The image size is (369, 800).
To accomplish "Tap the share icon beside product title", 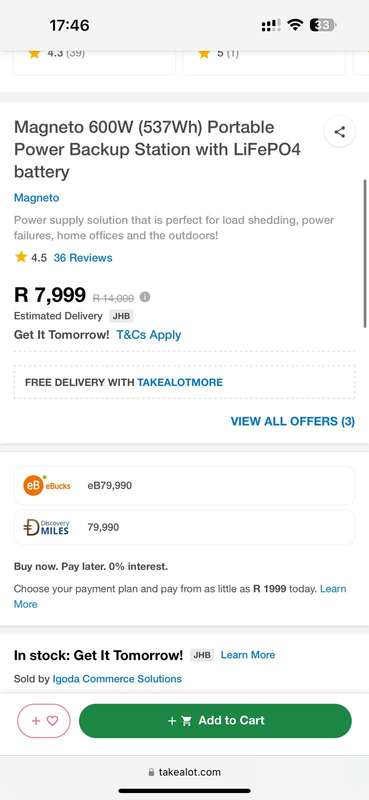I will click(340, 132).
